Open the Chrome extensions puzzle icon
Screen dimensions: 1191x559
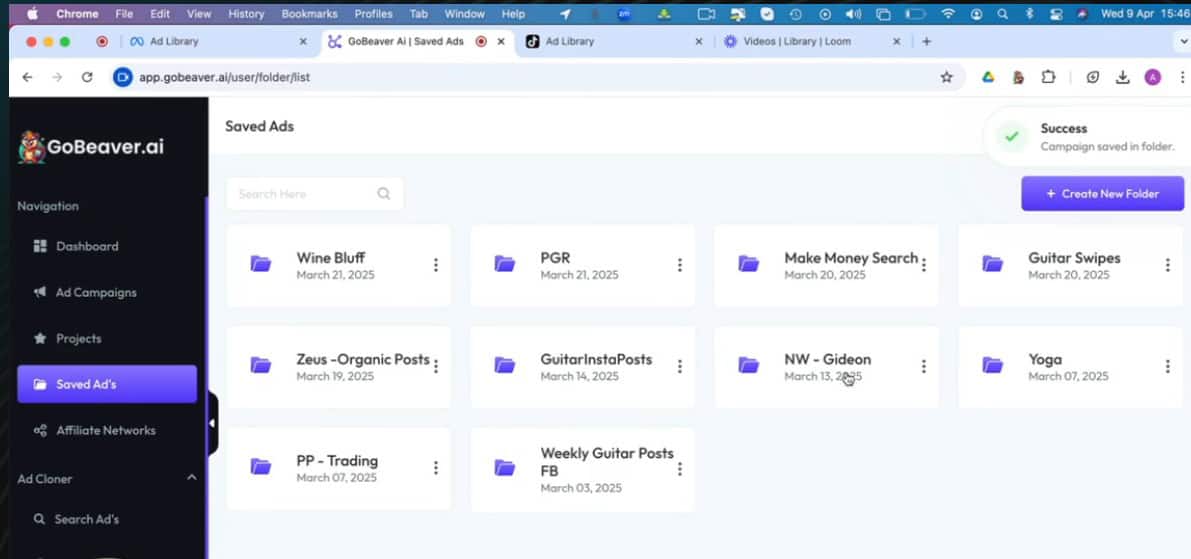pos(1048,77)
